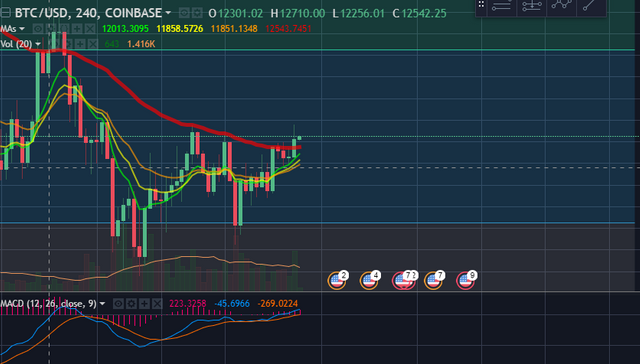Image resolution: width=640 pixels, height=364 pixels.
Task: Click the BTC/USD, 240, COINBASE title
Action: point(88,13)
